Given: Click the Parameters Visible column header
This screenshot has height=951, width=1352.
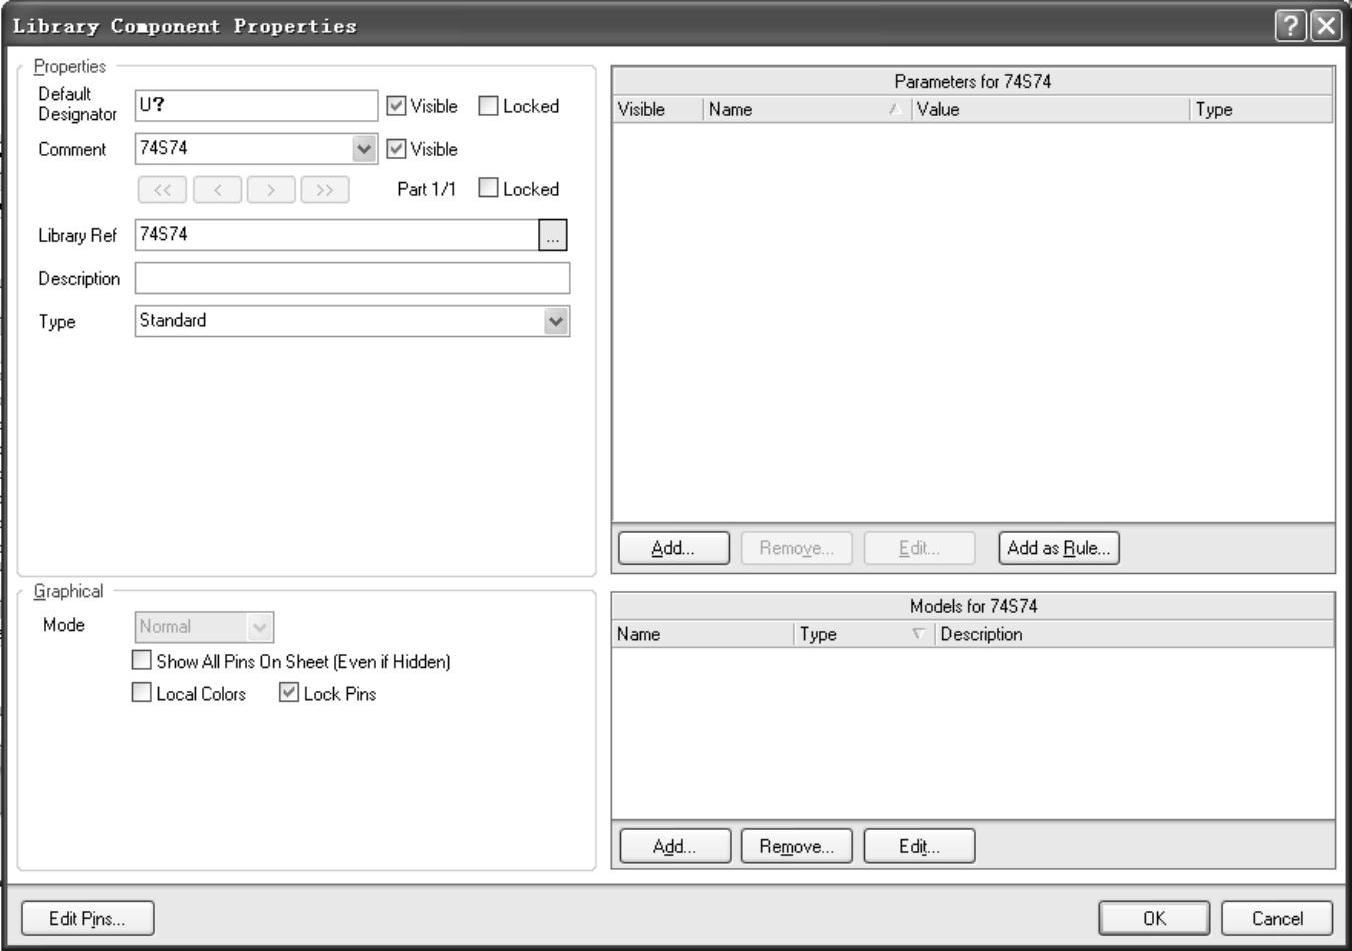Looking at the screenshot, I should tap(658, 110).
